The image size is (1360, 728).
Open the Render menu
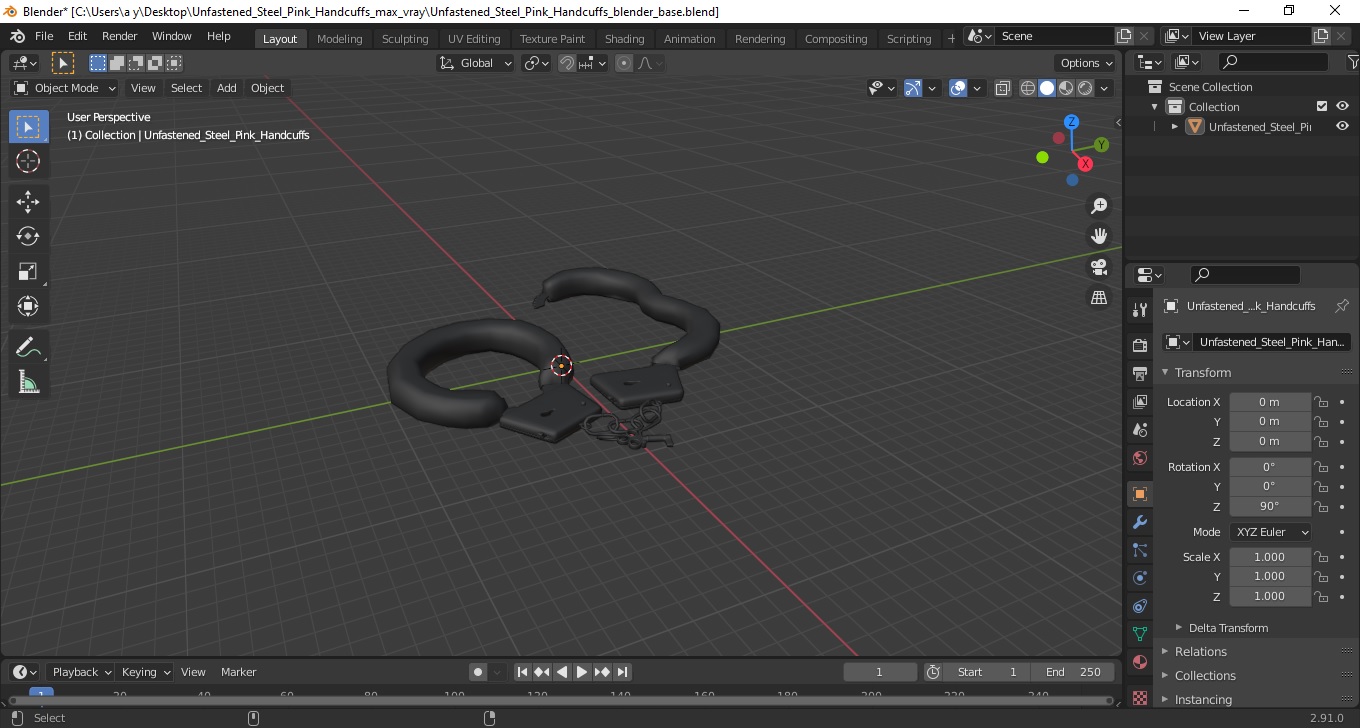point(120,36)
